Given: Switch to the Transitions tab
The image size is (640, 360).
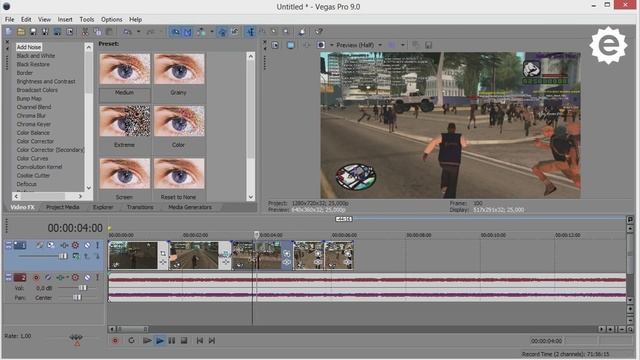Looking at the screenshot, I should (140, 207).
